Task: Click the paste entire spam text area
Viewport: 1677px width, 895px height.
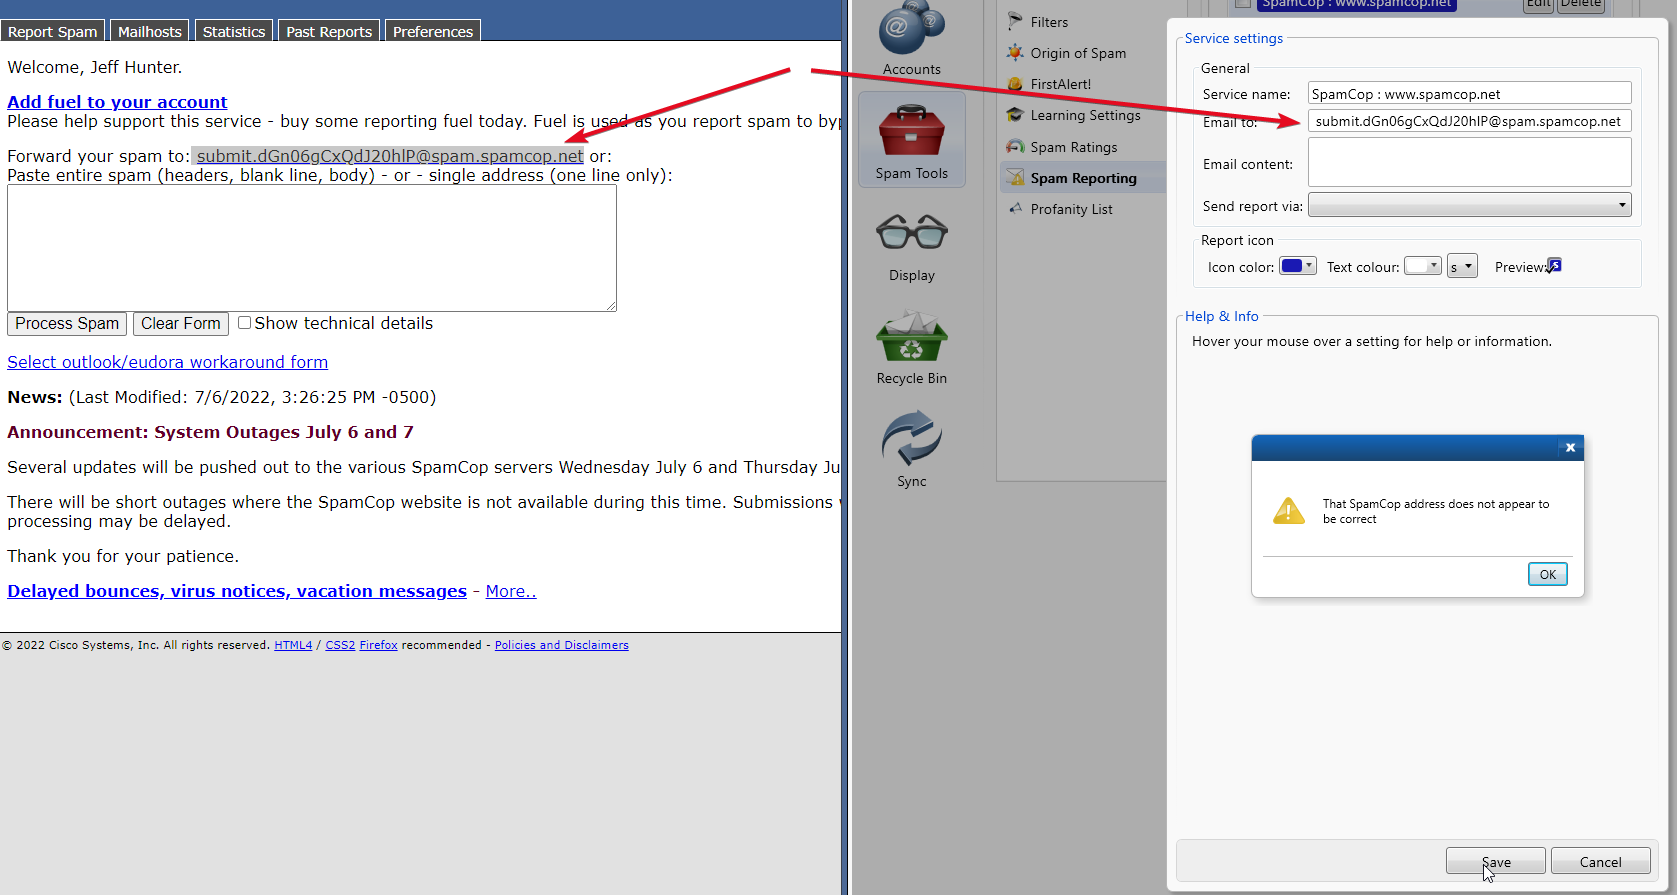Action: pos(312,248)
